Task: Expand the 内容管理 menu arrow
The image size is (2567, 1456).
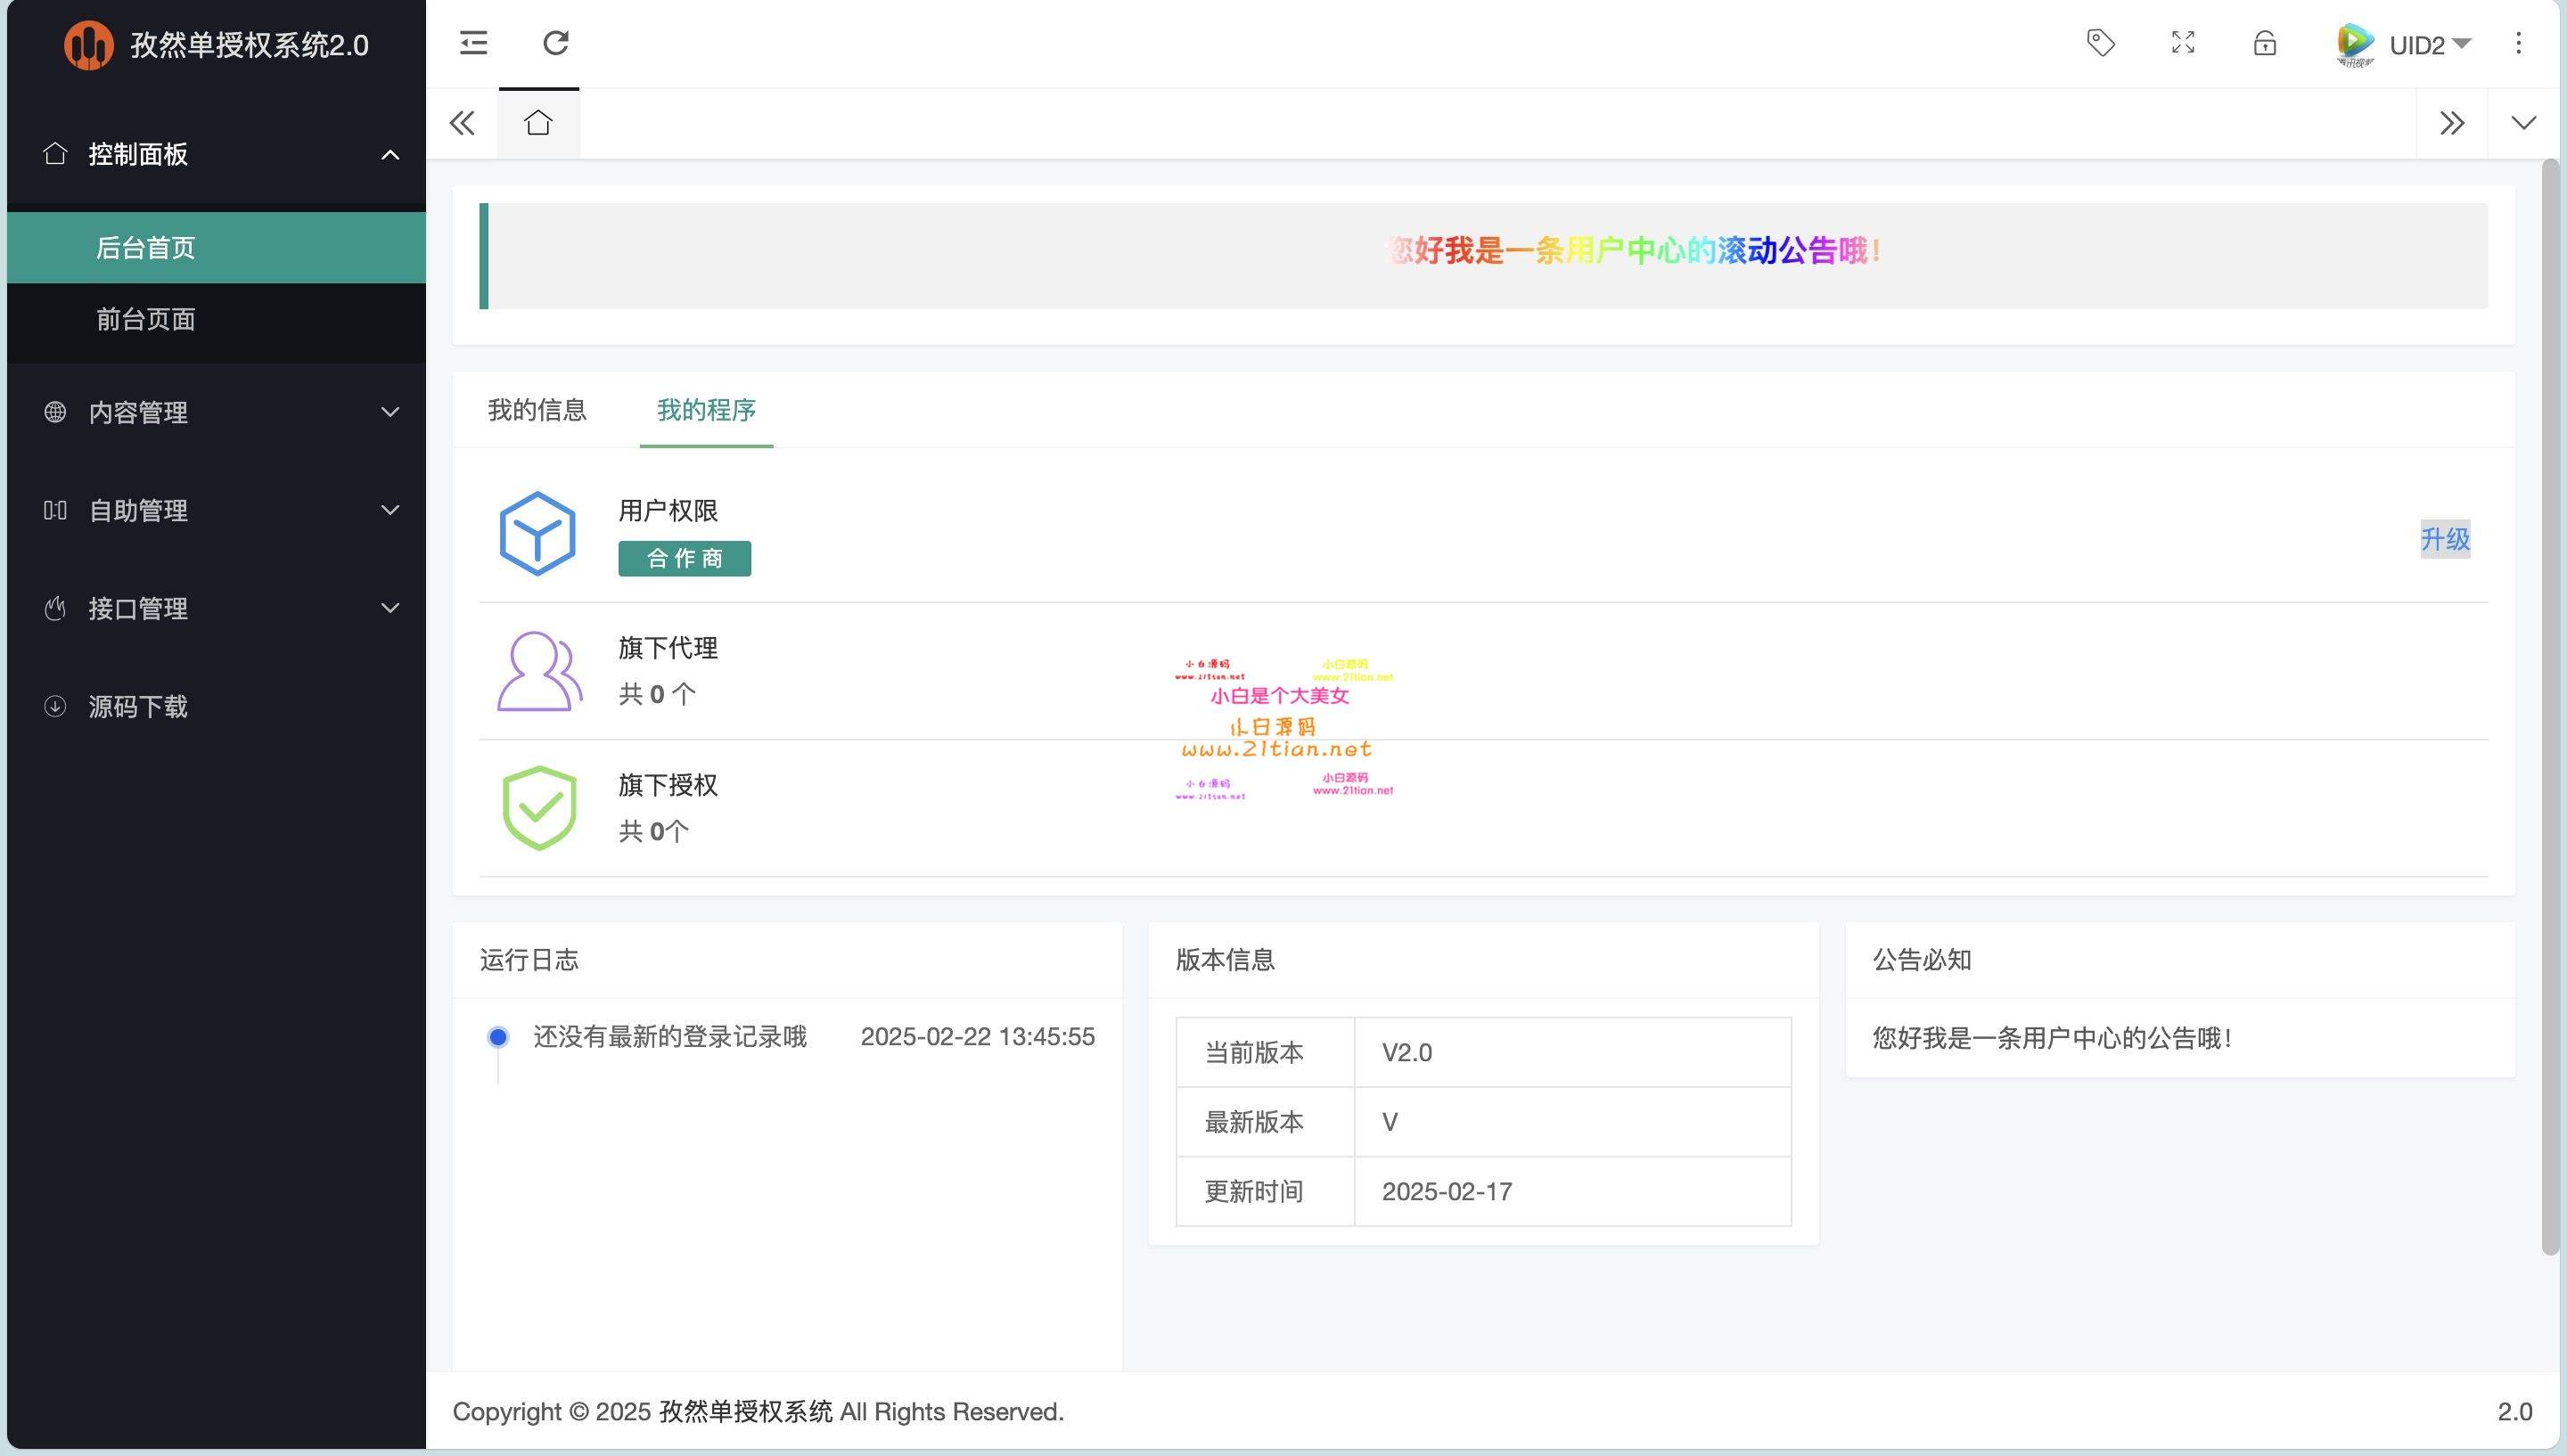Action: (x=390, y=412)
